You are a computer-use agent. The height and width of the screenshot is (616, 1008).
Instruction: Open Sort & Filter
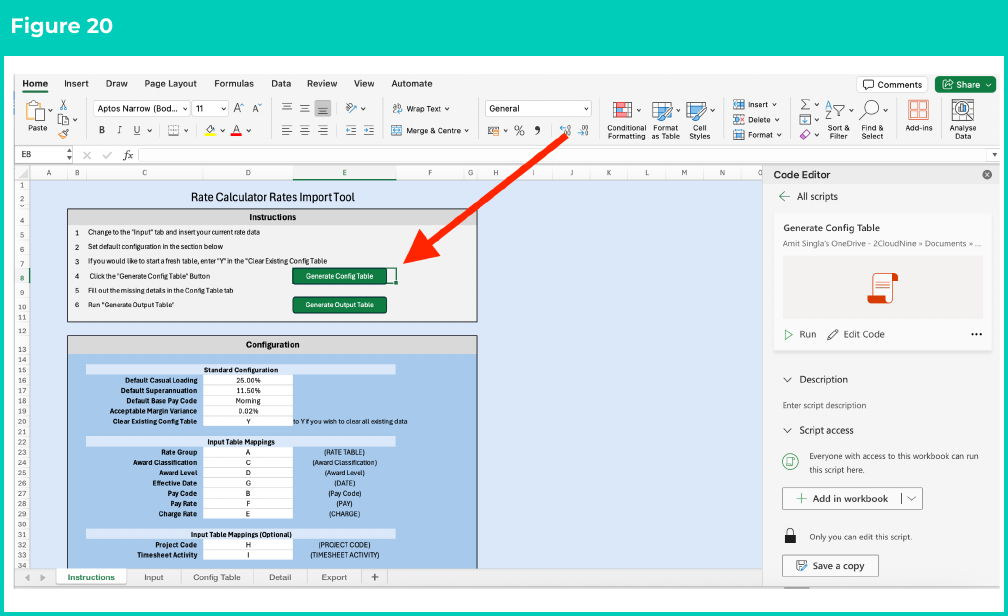(x=838, y=120)
